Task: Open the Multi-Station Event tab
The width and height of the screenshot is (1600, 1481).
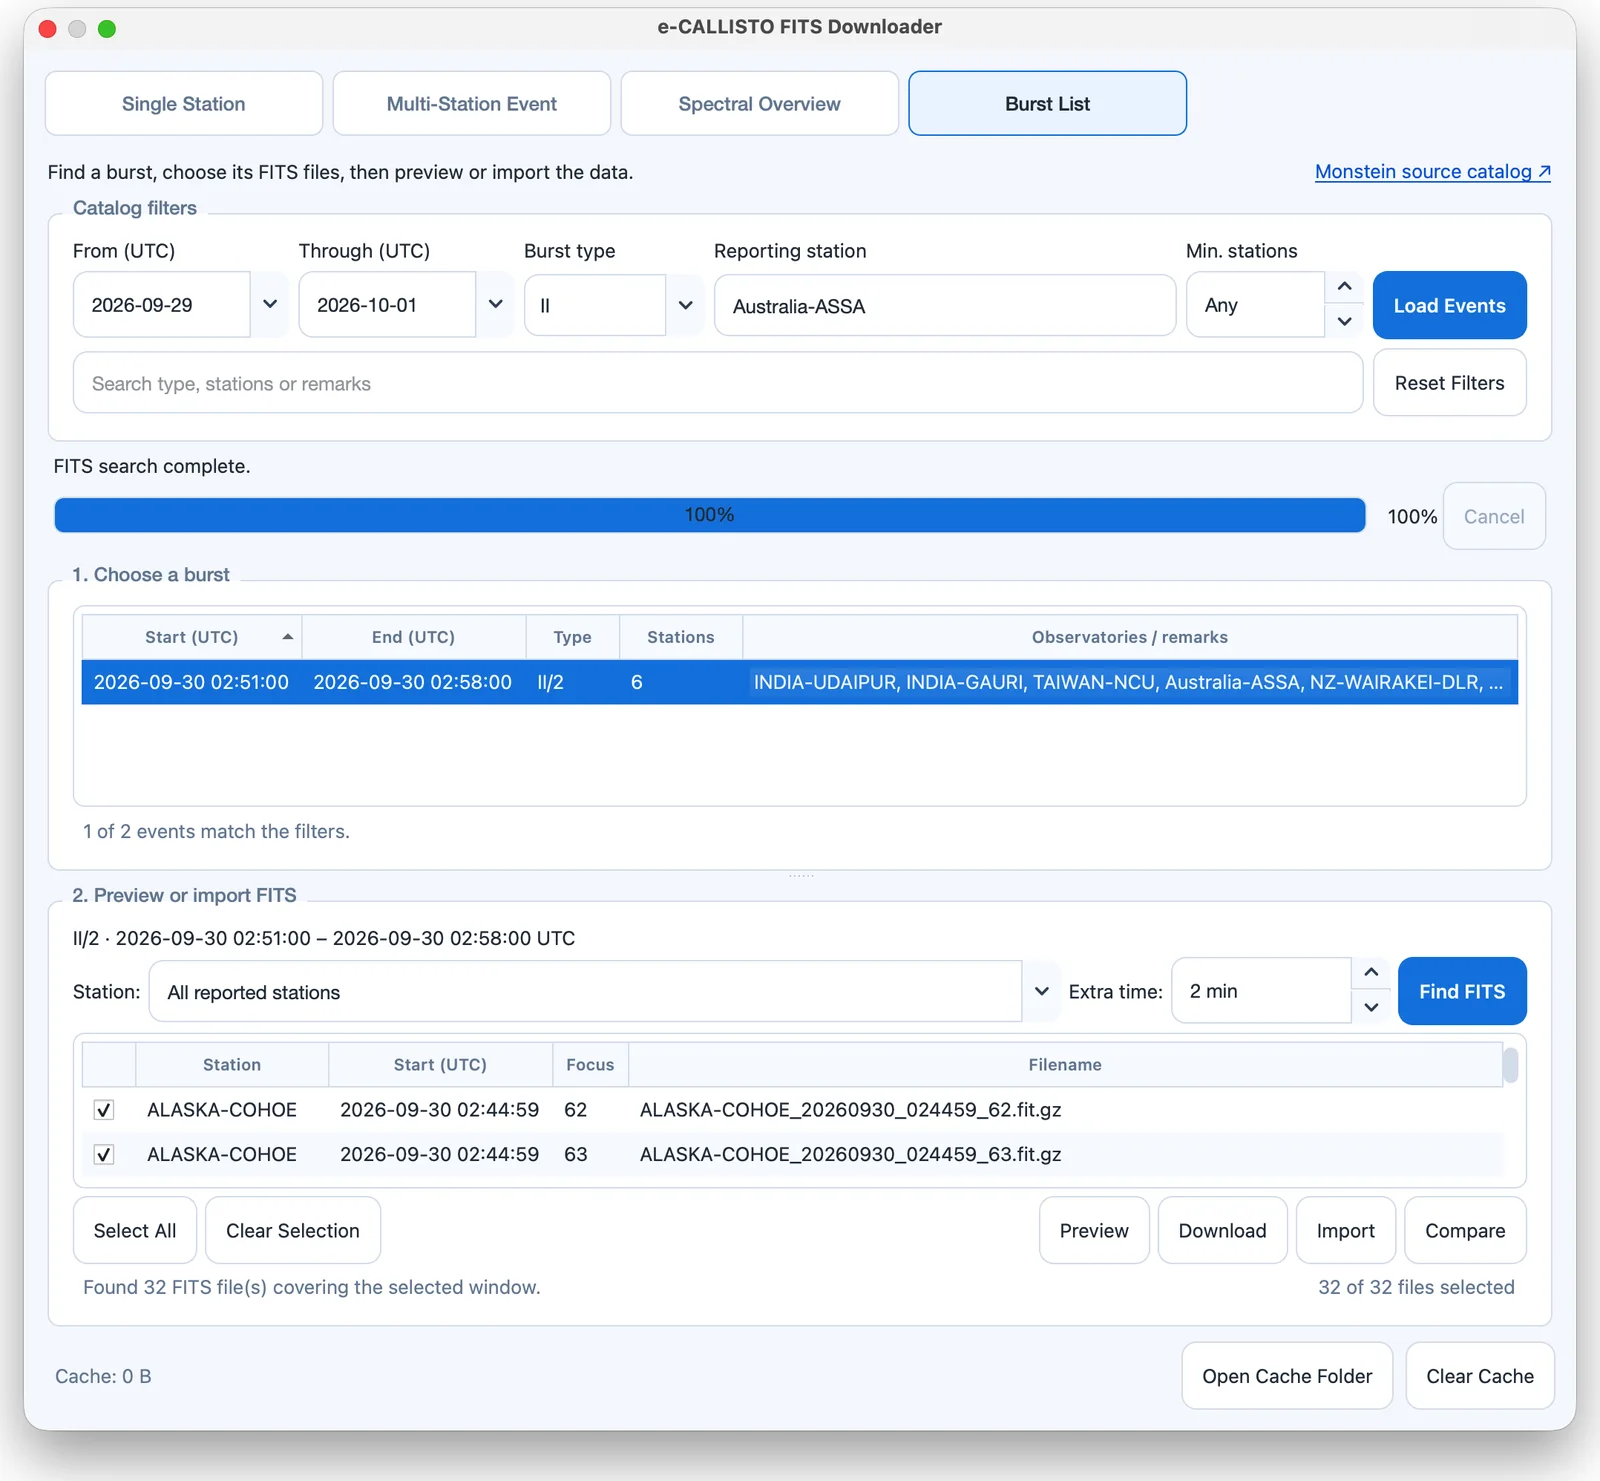Action: 472,103
